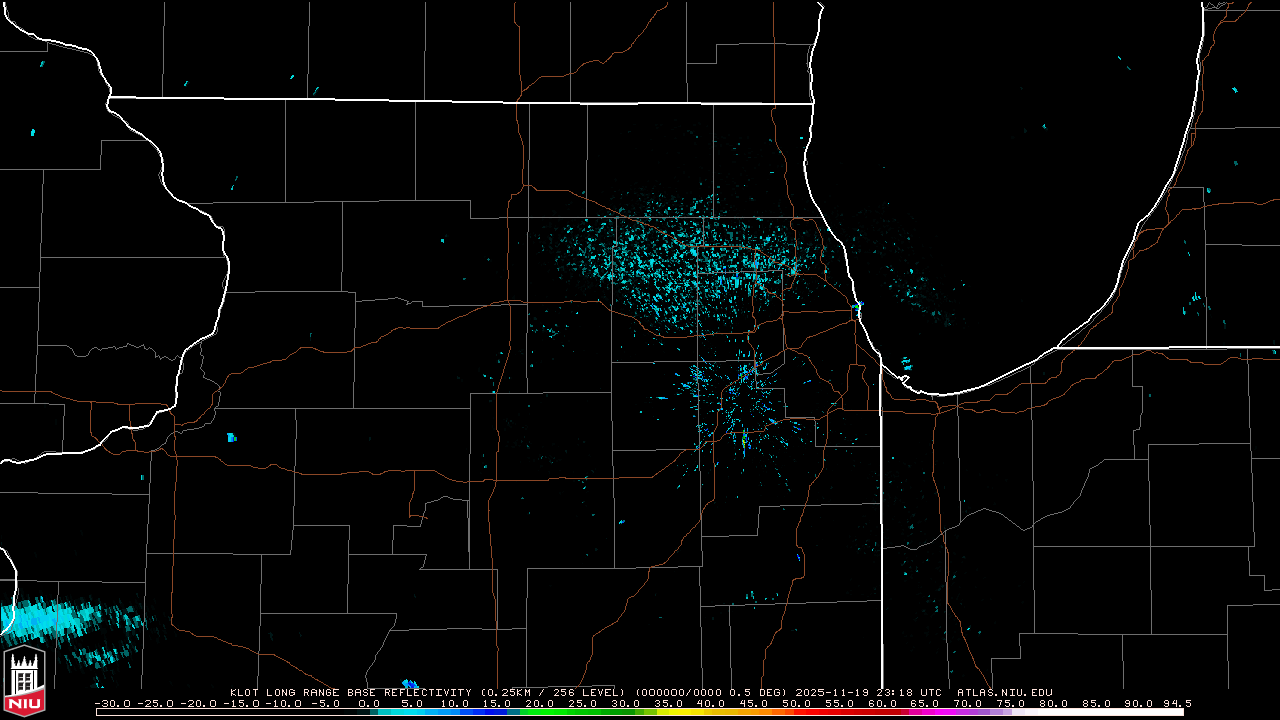Click the small cyan echo at bottom edge center
This screenshot has width=1280, height=720.
click(x=409, y=684)
